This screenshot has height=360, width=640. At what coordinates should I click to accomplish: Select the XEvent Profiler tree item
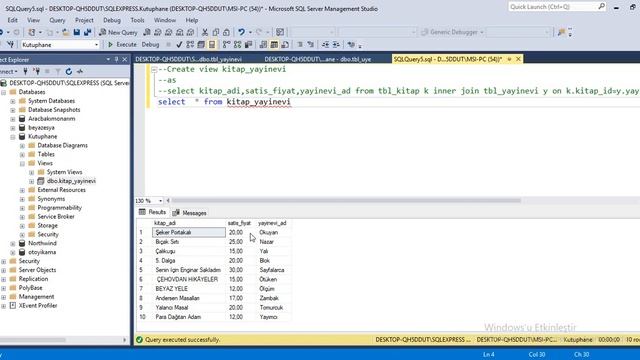[x=38, y=305]
